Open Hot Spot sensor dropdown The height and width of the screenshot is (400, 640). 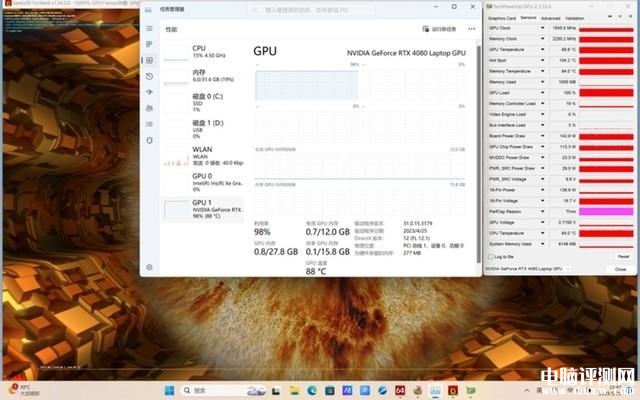tap(542, 60)
